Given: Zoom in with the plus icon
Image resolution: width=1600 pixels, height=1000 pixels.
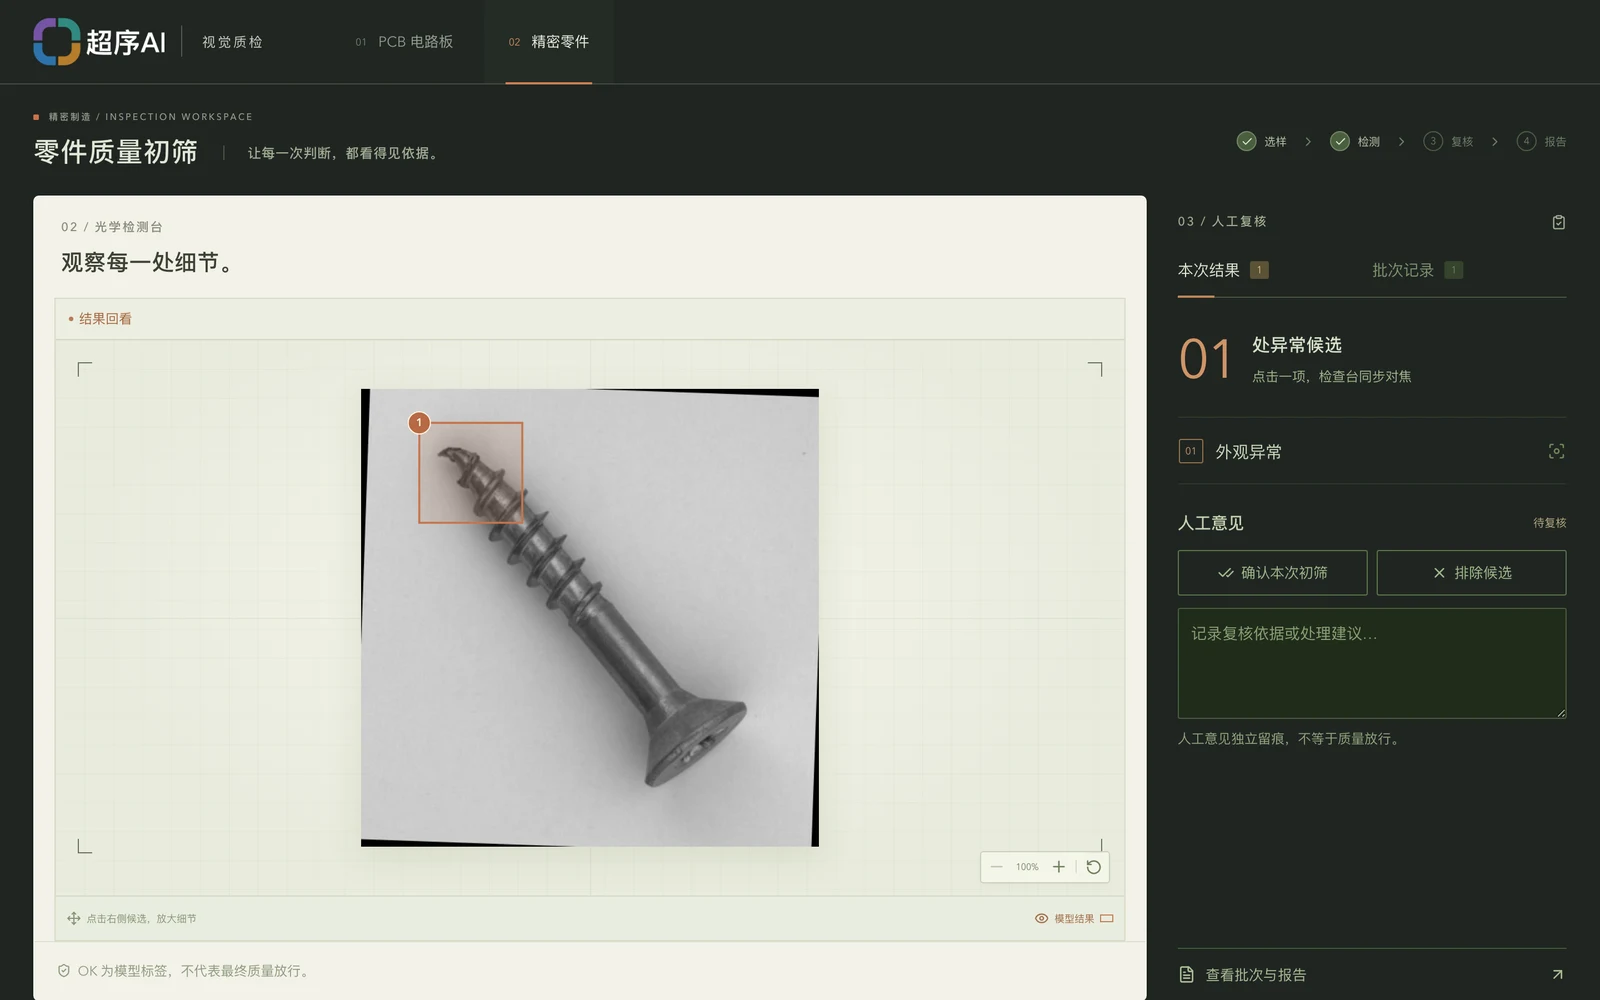Looking at the screenshot, I should click(1059, 867).
